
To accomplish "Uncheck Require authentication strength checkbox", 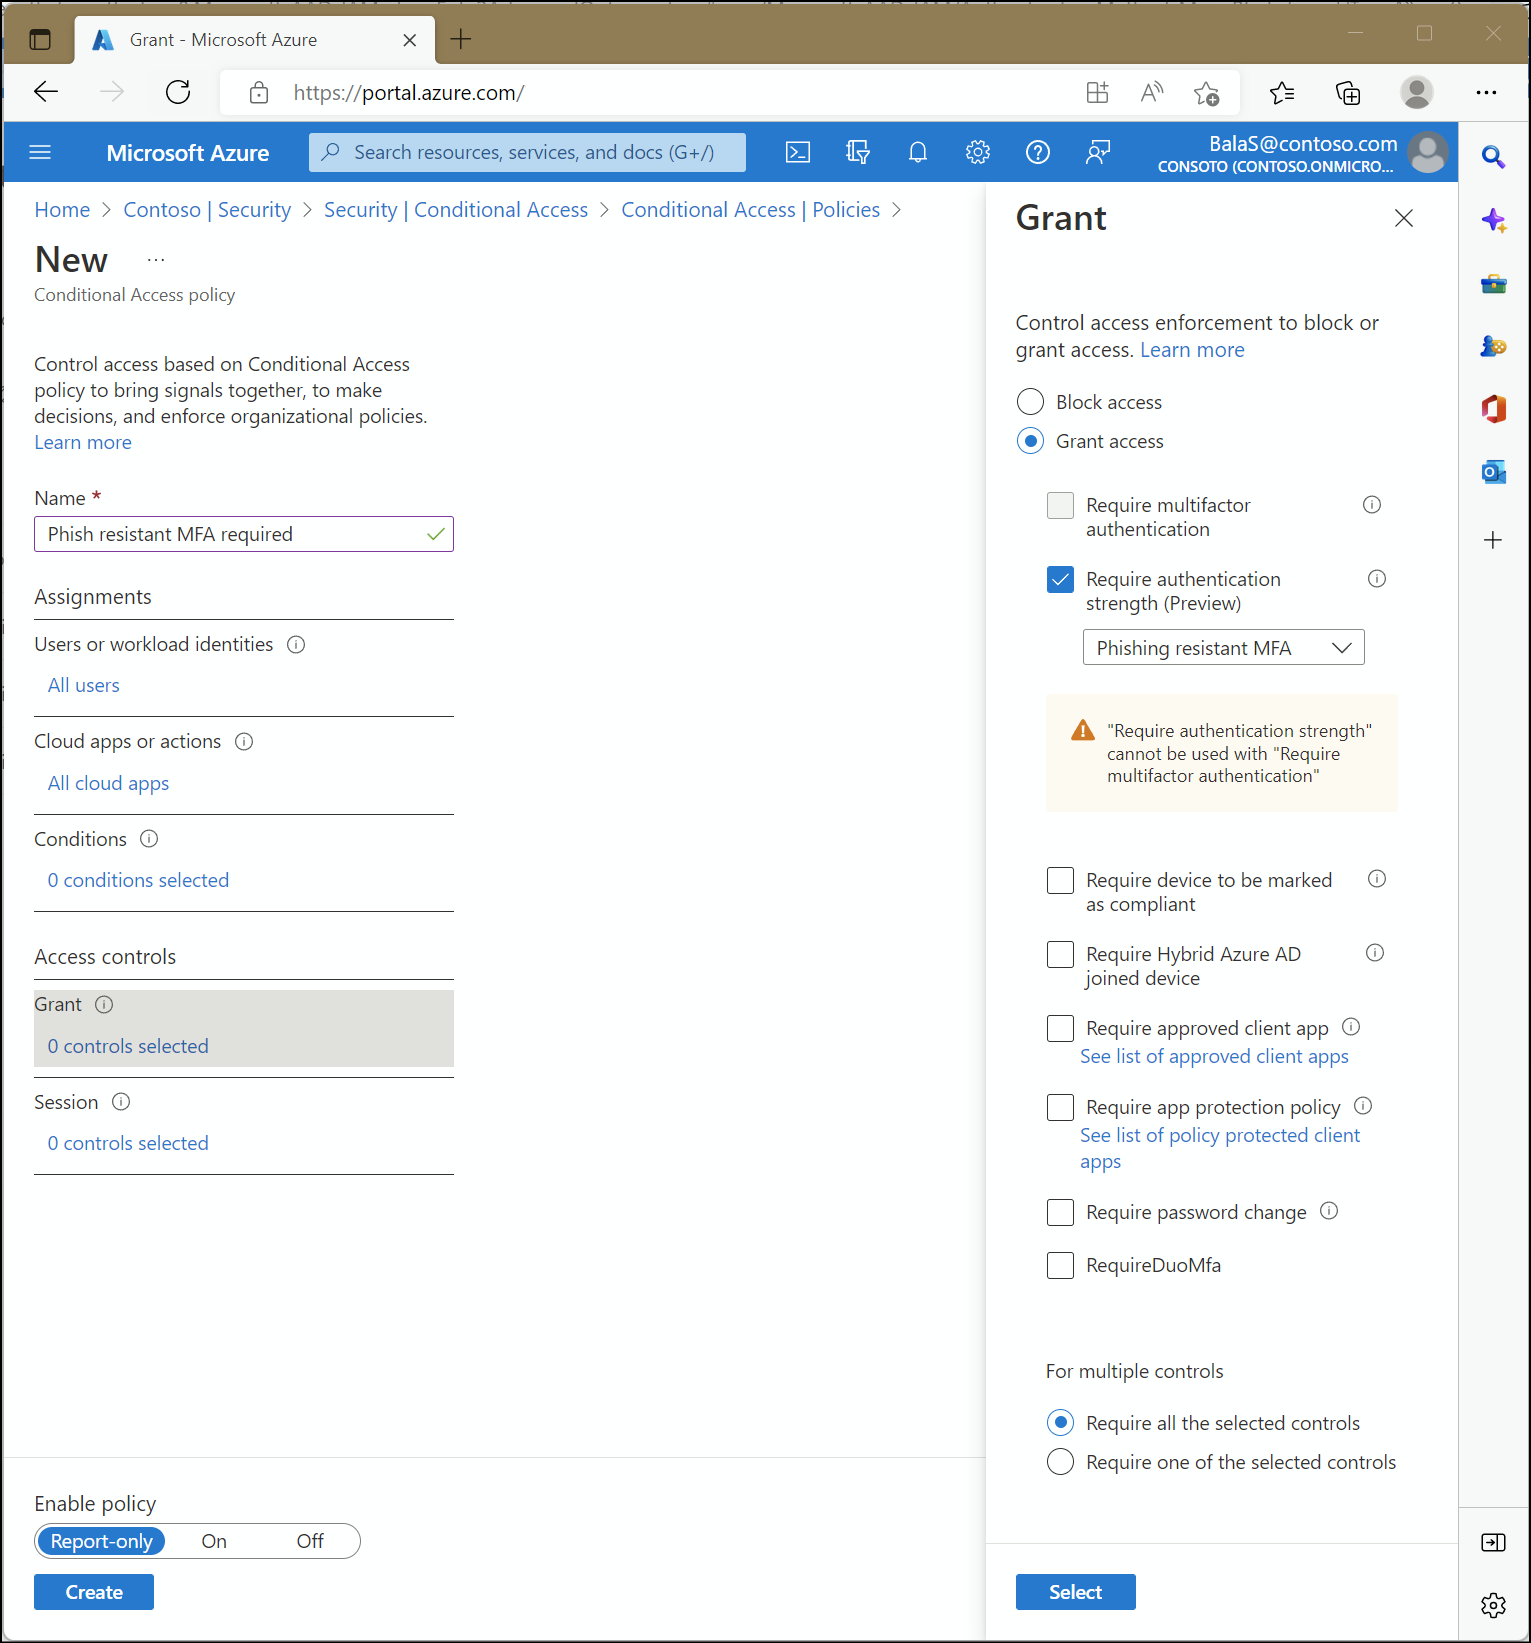I will coord(1060,580).
